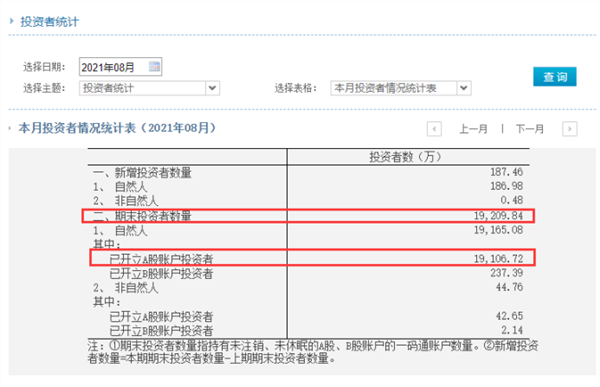Open the 本月投资者情况统计表 table combo box
Image resolution: width=600 pixels, height=387 pixels.
[401, 88]
